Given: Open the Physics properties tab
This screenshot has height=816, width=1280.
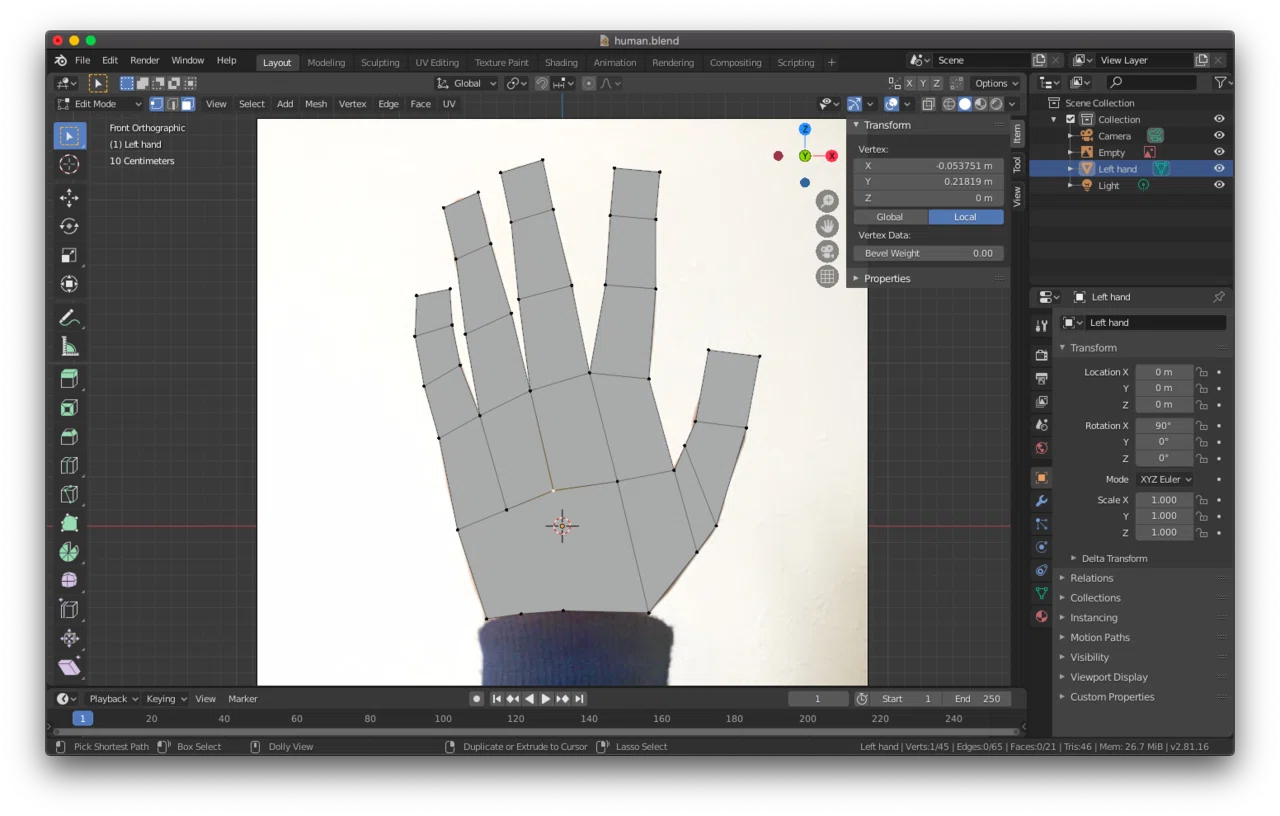Looking at the screenshot, I should point(1041,547).
